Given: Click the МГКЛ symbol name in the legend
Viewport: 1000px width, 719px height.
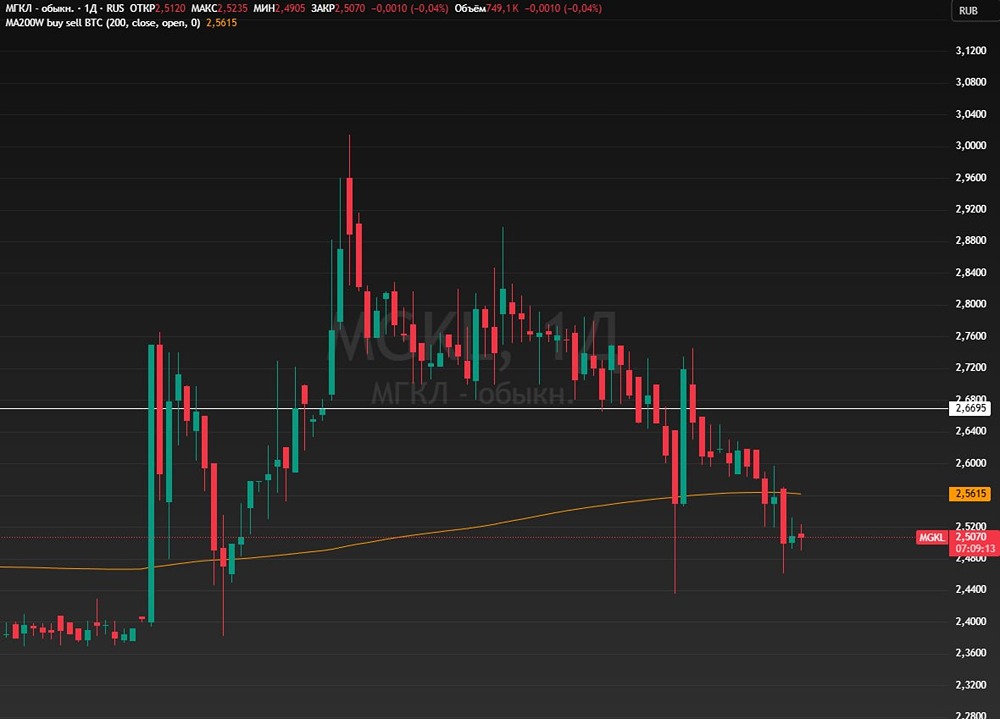Looking at the screenshot, I should point(41,8).
